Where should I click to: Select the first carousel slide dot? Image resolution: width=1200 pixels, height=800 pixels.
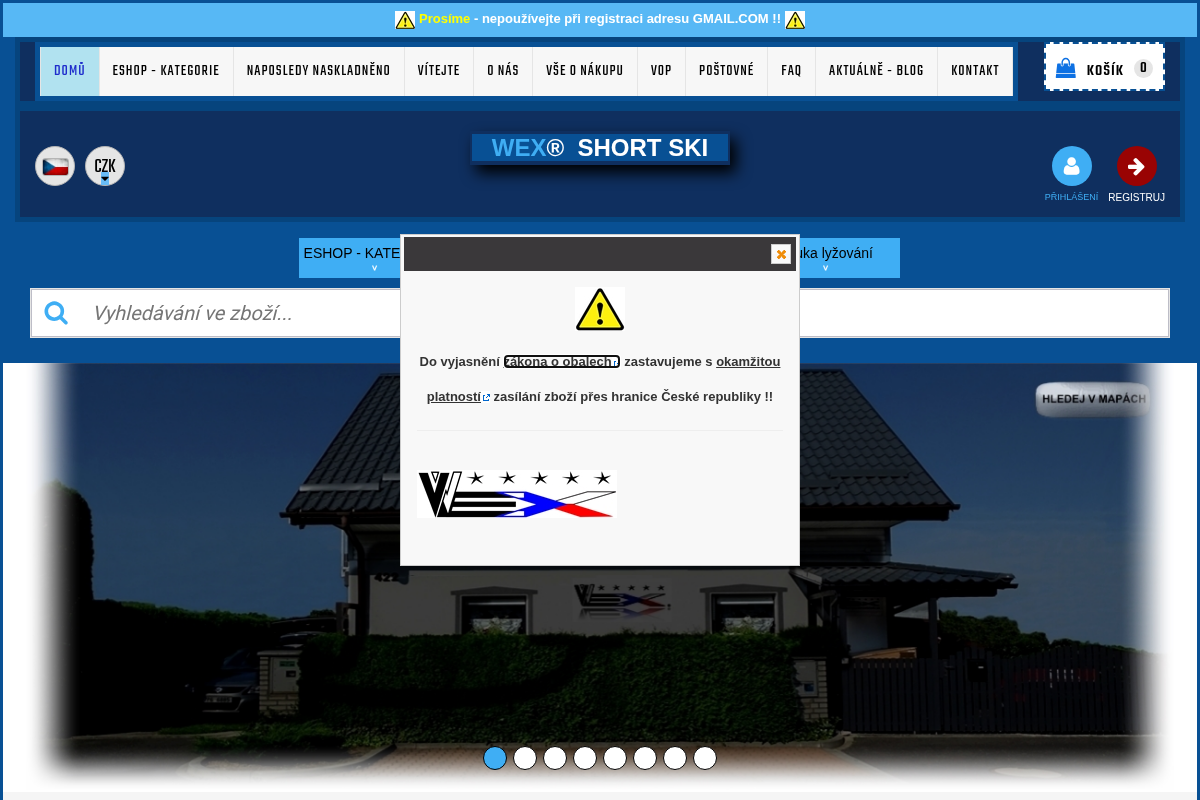tap(495, 758)
